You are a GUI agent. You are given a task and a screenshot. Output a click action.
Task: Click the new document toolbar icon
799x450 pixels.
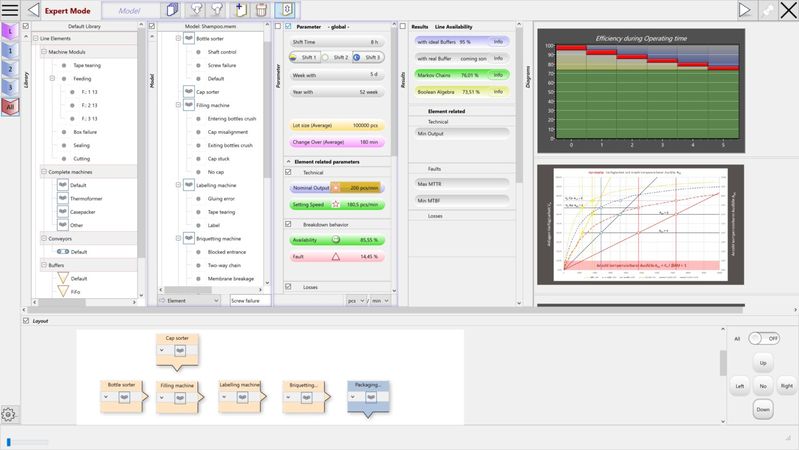click(239, 10)
